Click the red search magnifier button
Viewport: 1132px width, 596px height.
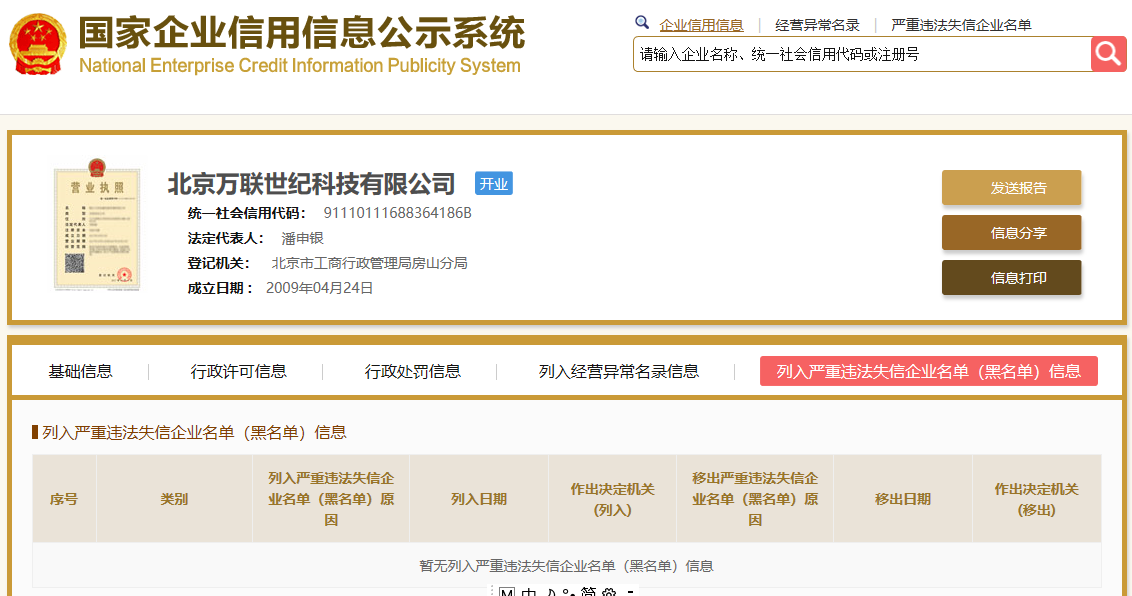[x=1108, y=54]
